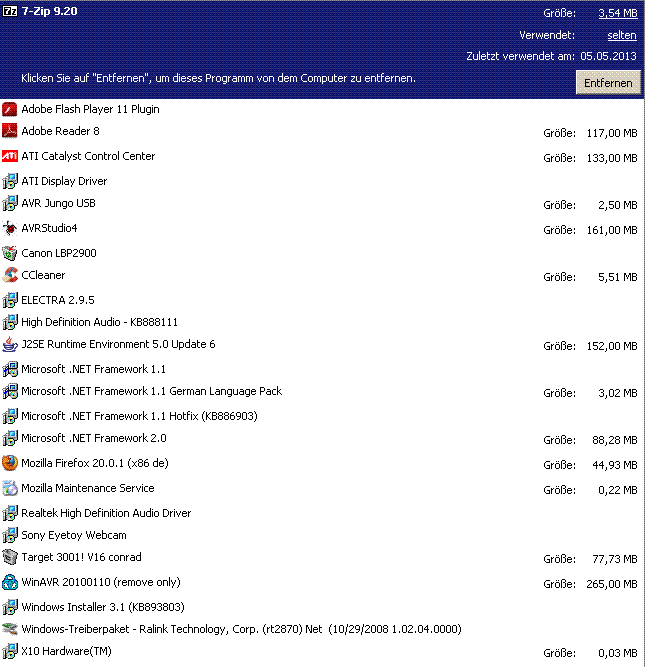The height and width of the screenshot is (670, 655).
Task: Click the Microsoft .NET Framework 1.1 icon
Action: point(9,369)
